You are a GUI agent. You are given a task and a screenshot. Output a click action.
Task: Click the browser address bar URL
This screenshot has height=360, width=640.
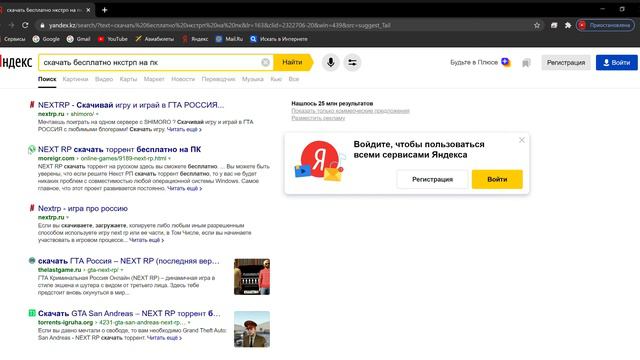tap(220, 25)
